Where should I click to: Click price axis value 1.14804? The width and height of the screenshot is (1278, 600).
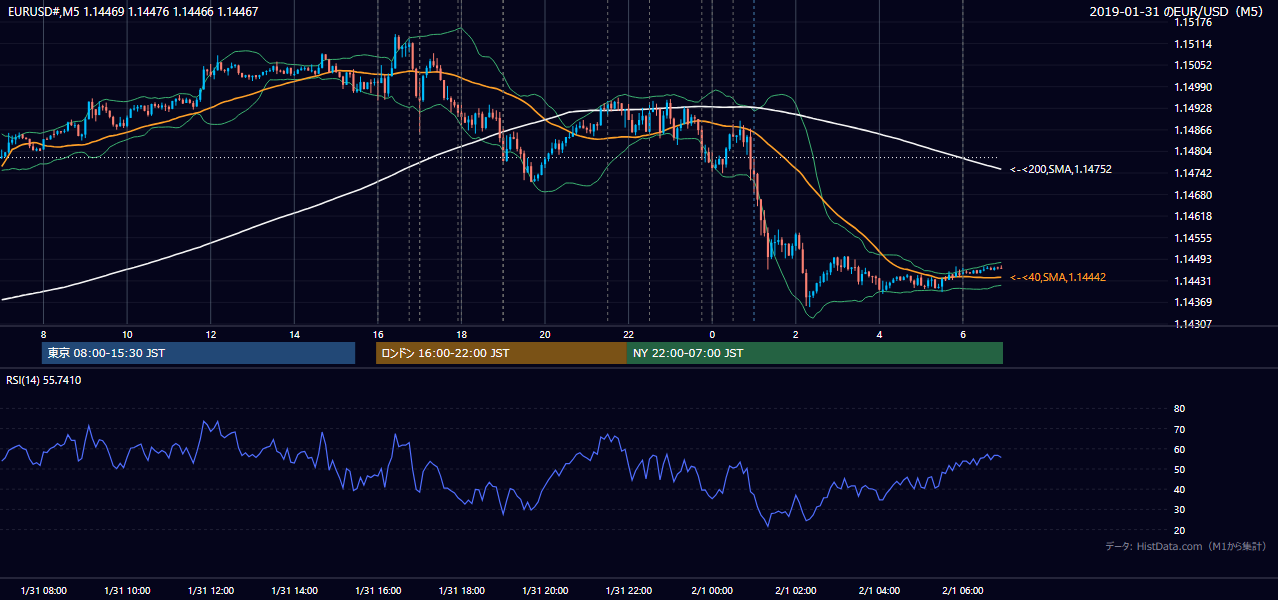click(x=1193, y=151)
